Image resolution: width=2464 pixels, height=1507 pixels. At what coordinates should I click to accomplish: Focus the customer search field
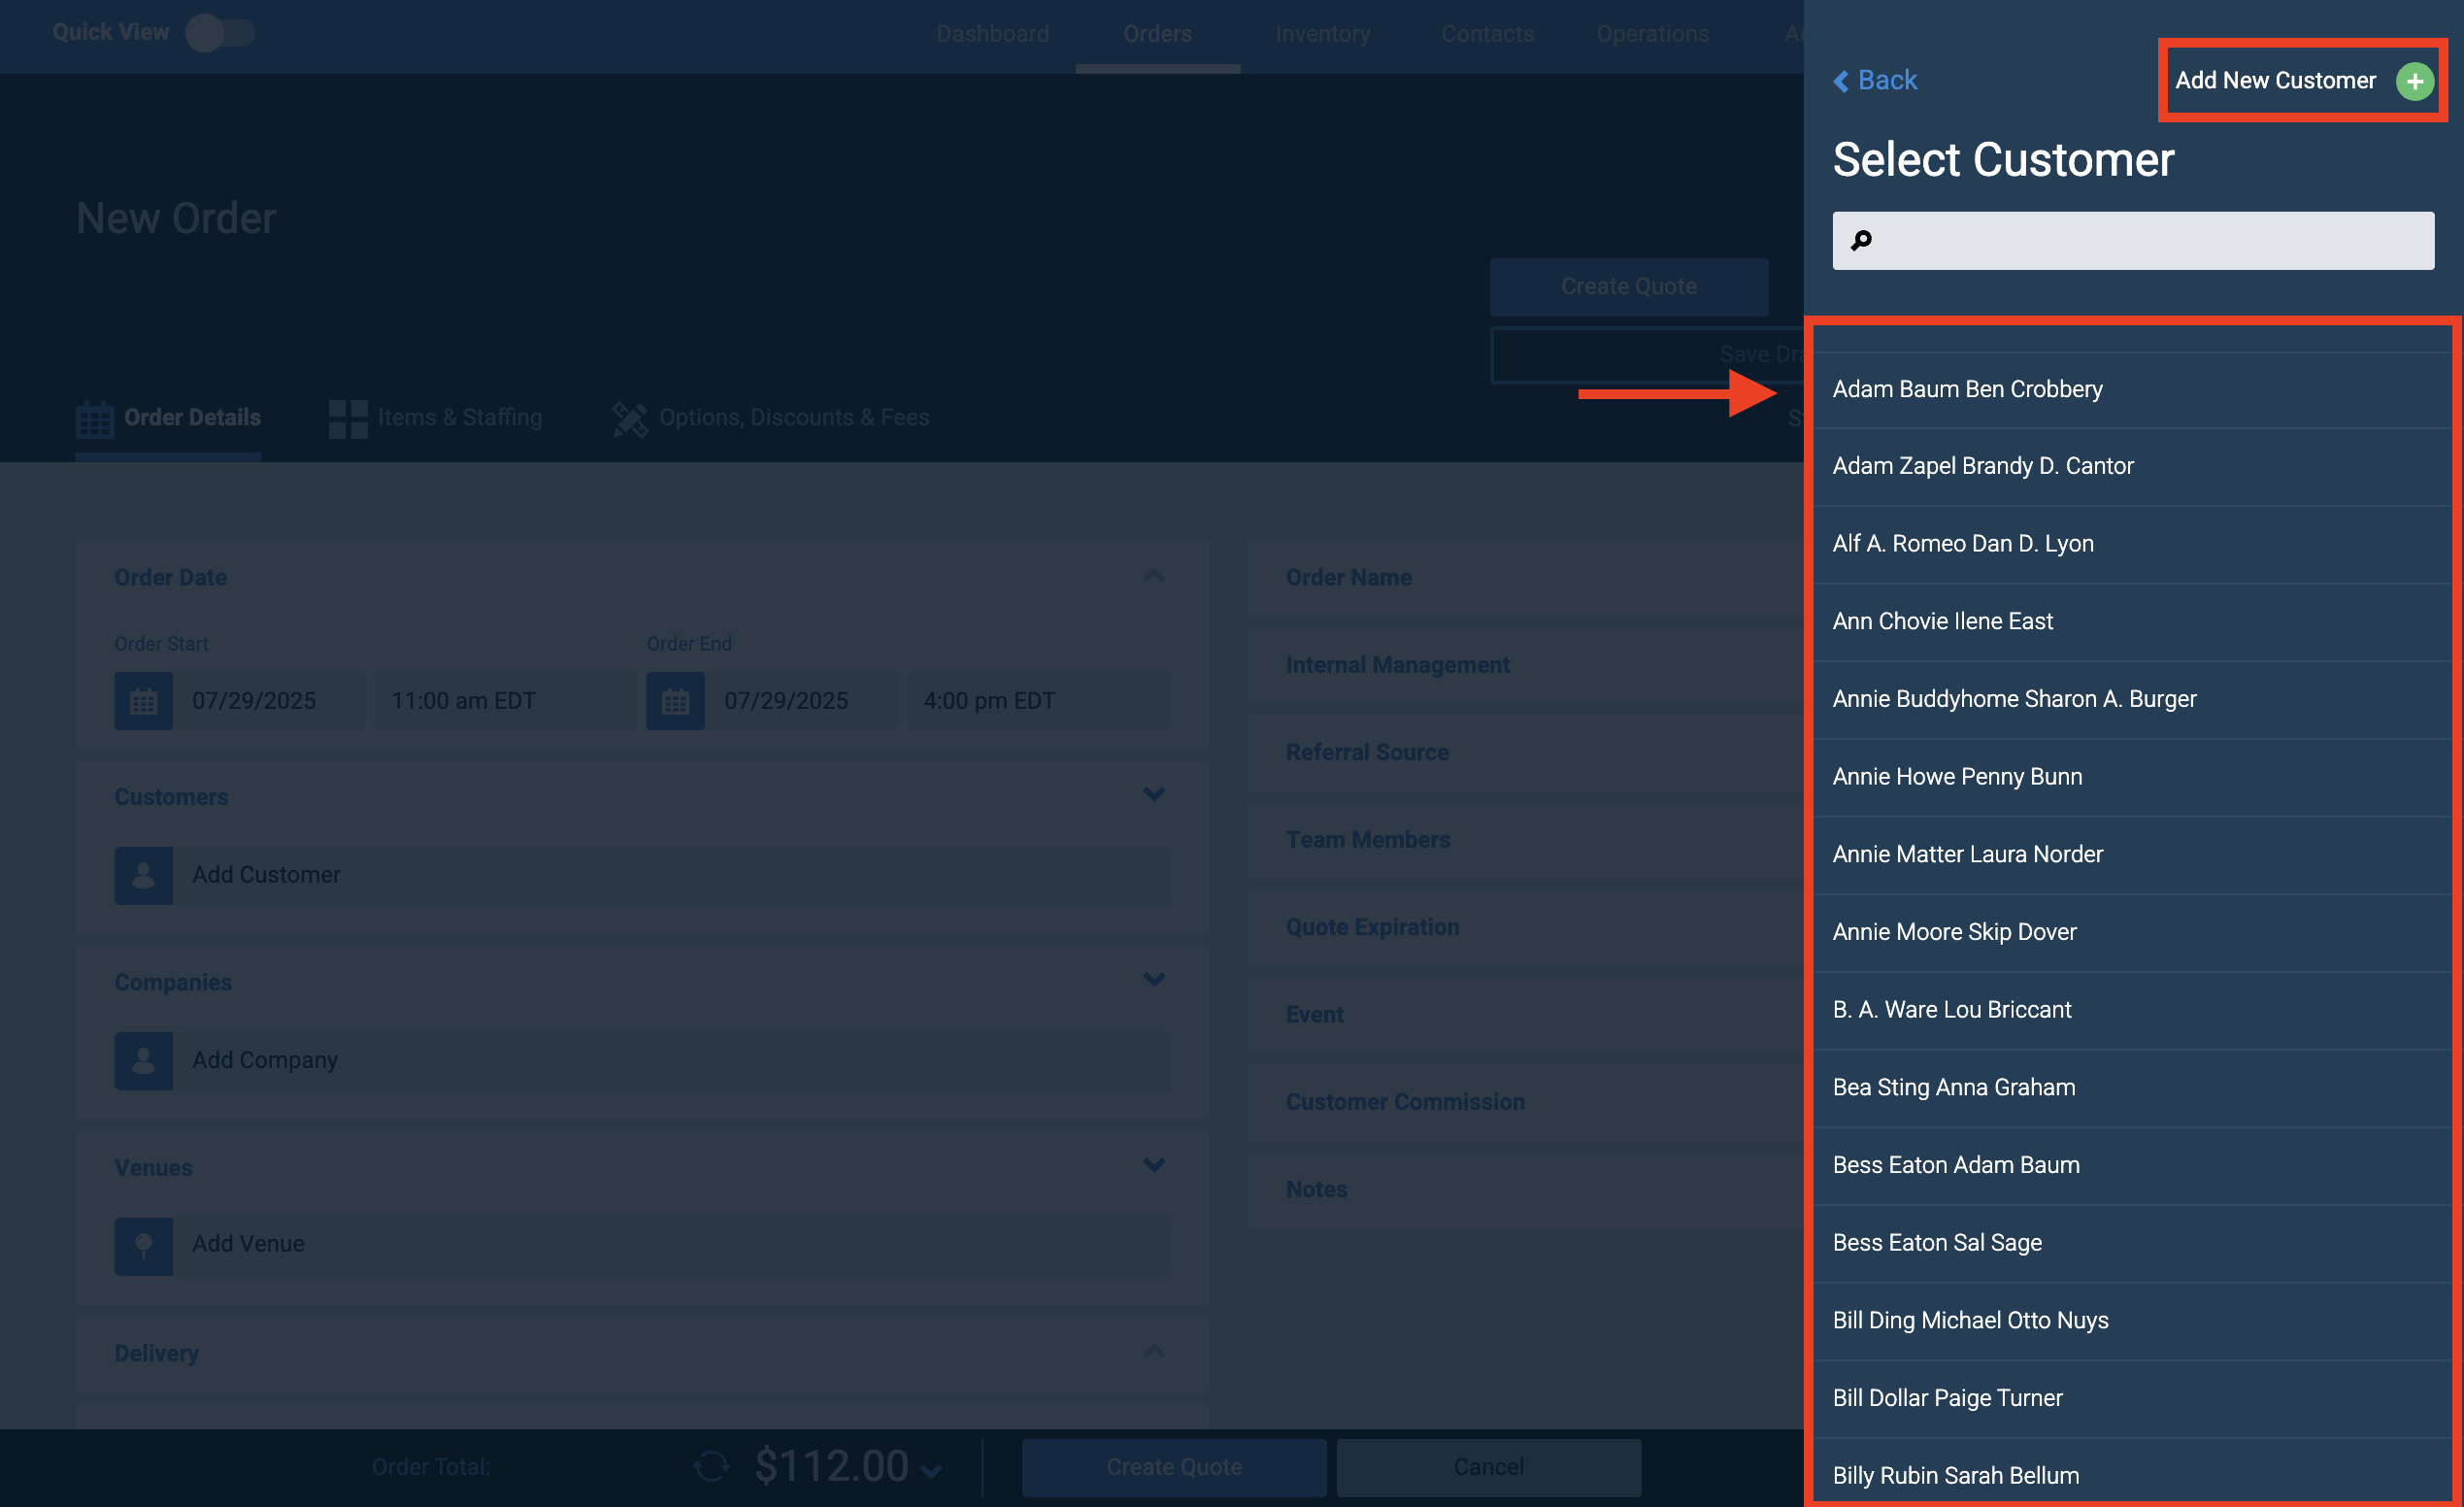click(x=2133, y=240)
